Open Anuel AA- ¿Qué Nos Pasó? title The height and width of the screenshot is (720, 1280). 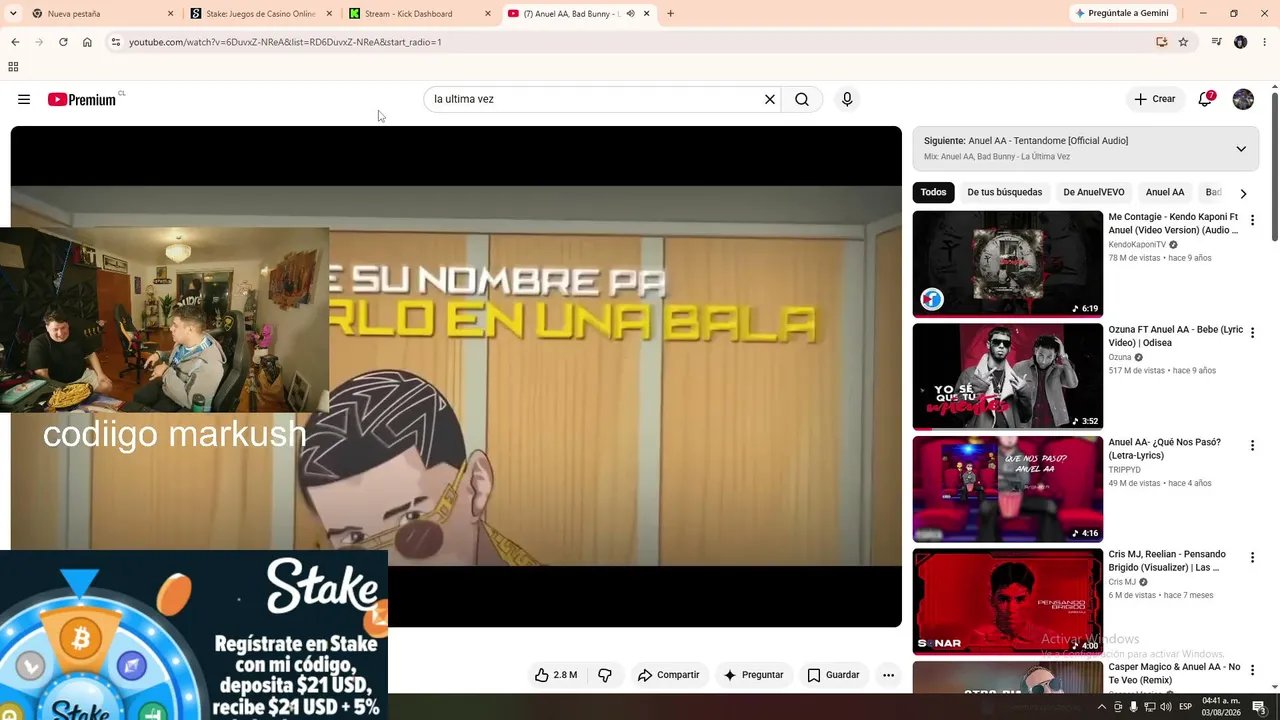pos(1165,448)
